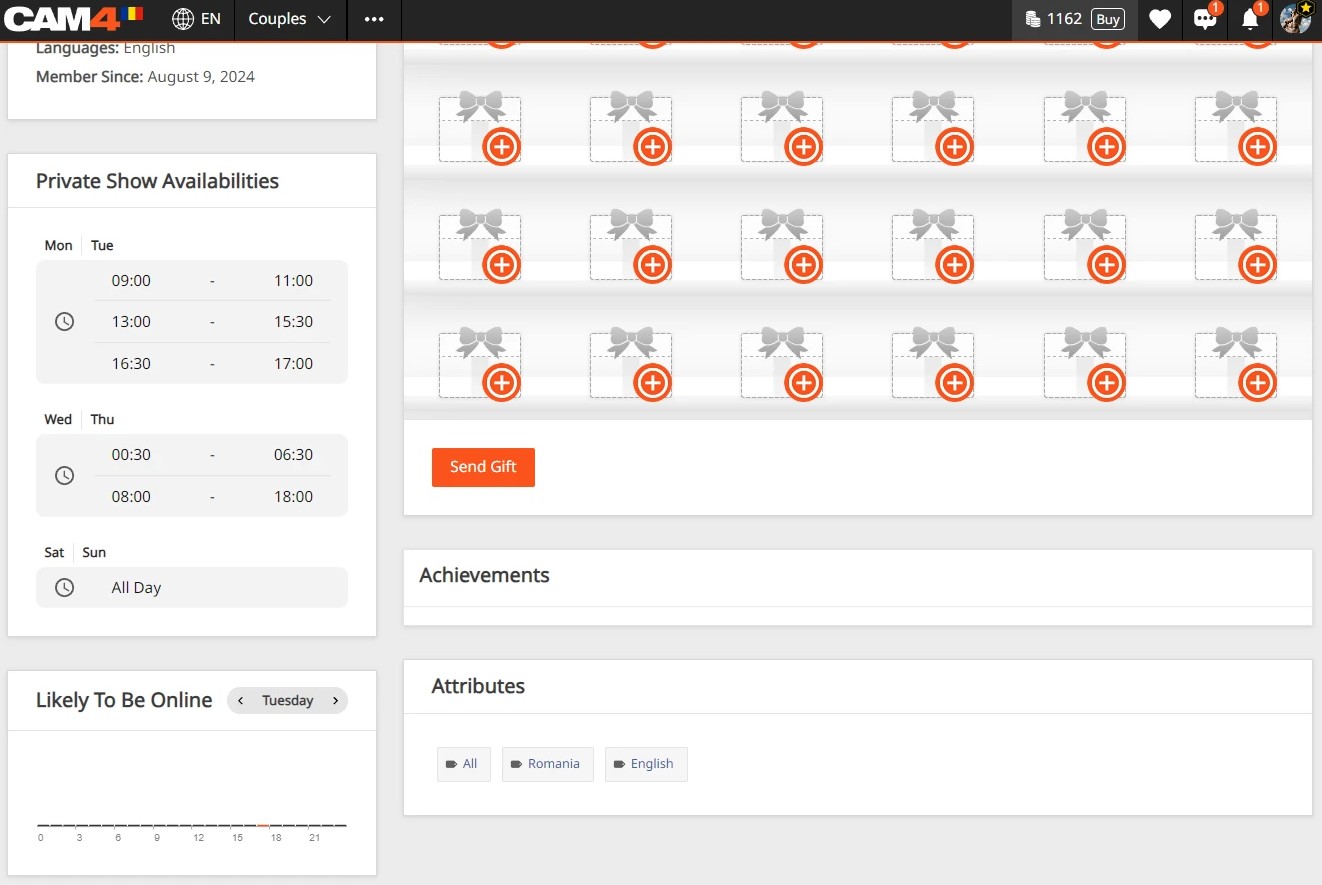Viewport: 1322px width, 885px height.
Task: Open the chat messages icon
Action: click(1204, 20)
